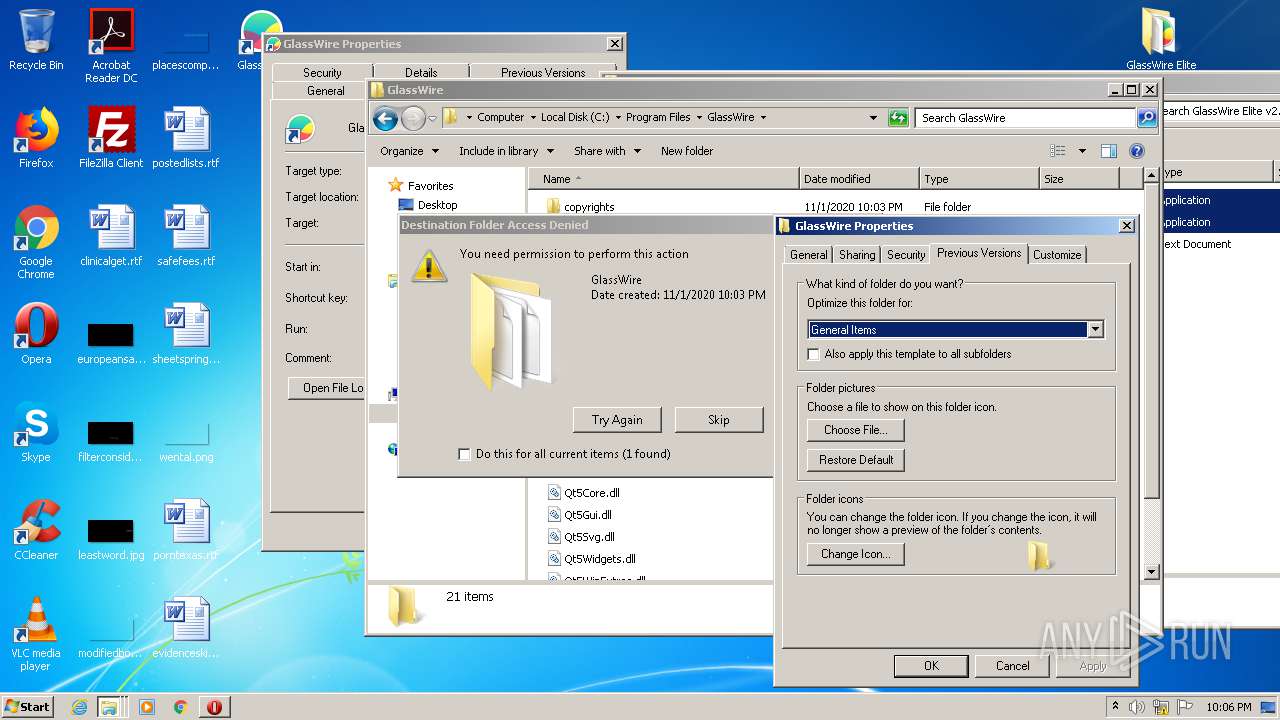Click the Local Disk (C:) breadcrumb
1280x720 pixels.
575,117
